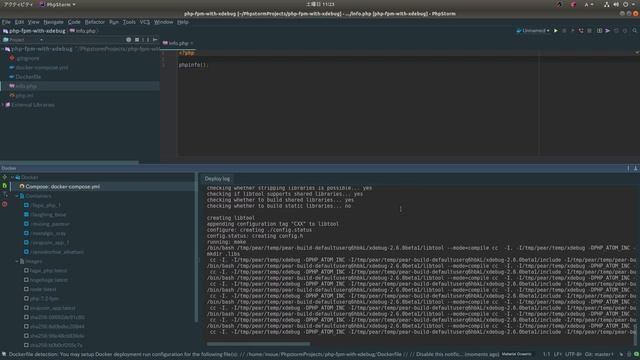Open the View menu
The height and width of the screenshot is (360, 640).
point(33,22)
